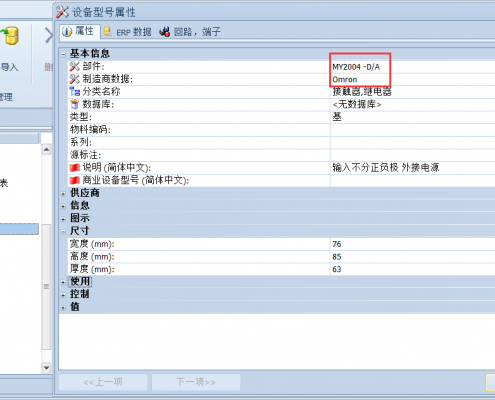The width and height of the screenshot is (495, 400).
Task: Click the 下一项>> button
Action: (196, 382)
